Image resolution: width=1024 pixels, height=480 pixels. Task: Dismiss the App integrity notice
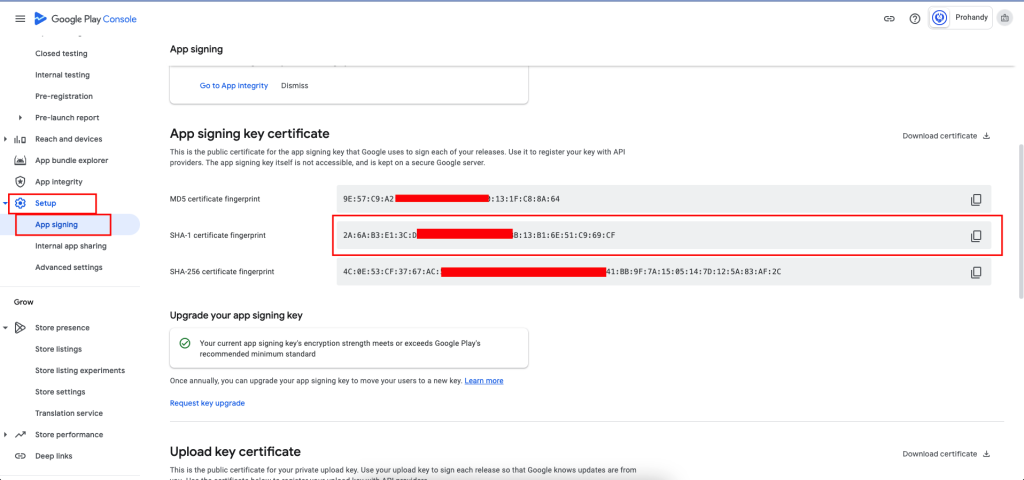[295, 86]
